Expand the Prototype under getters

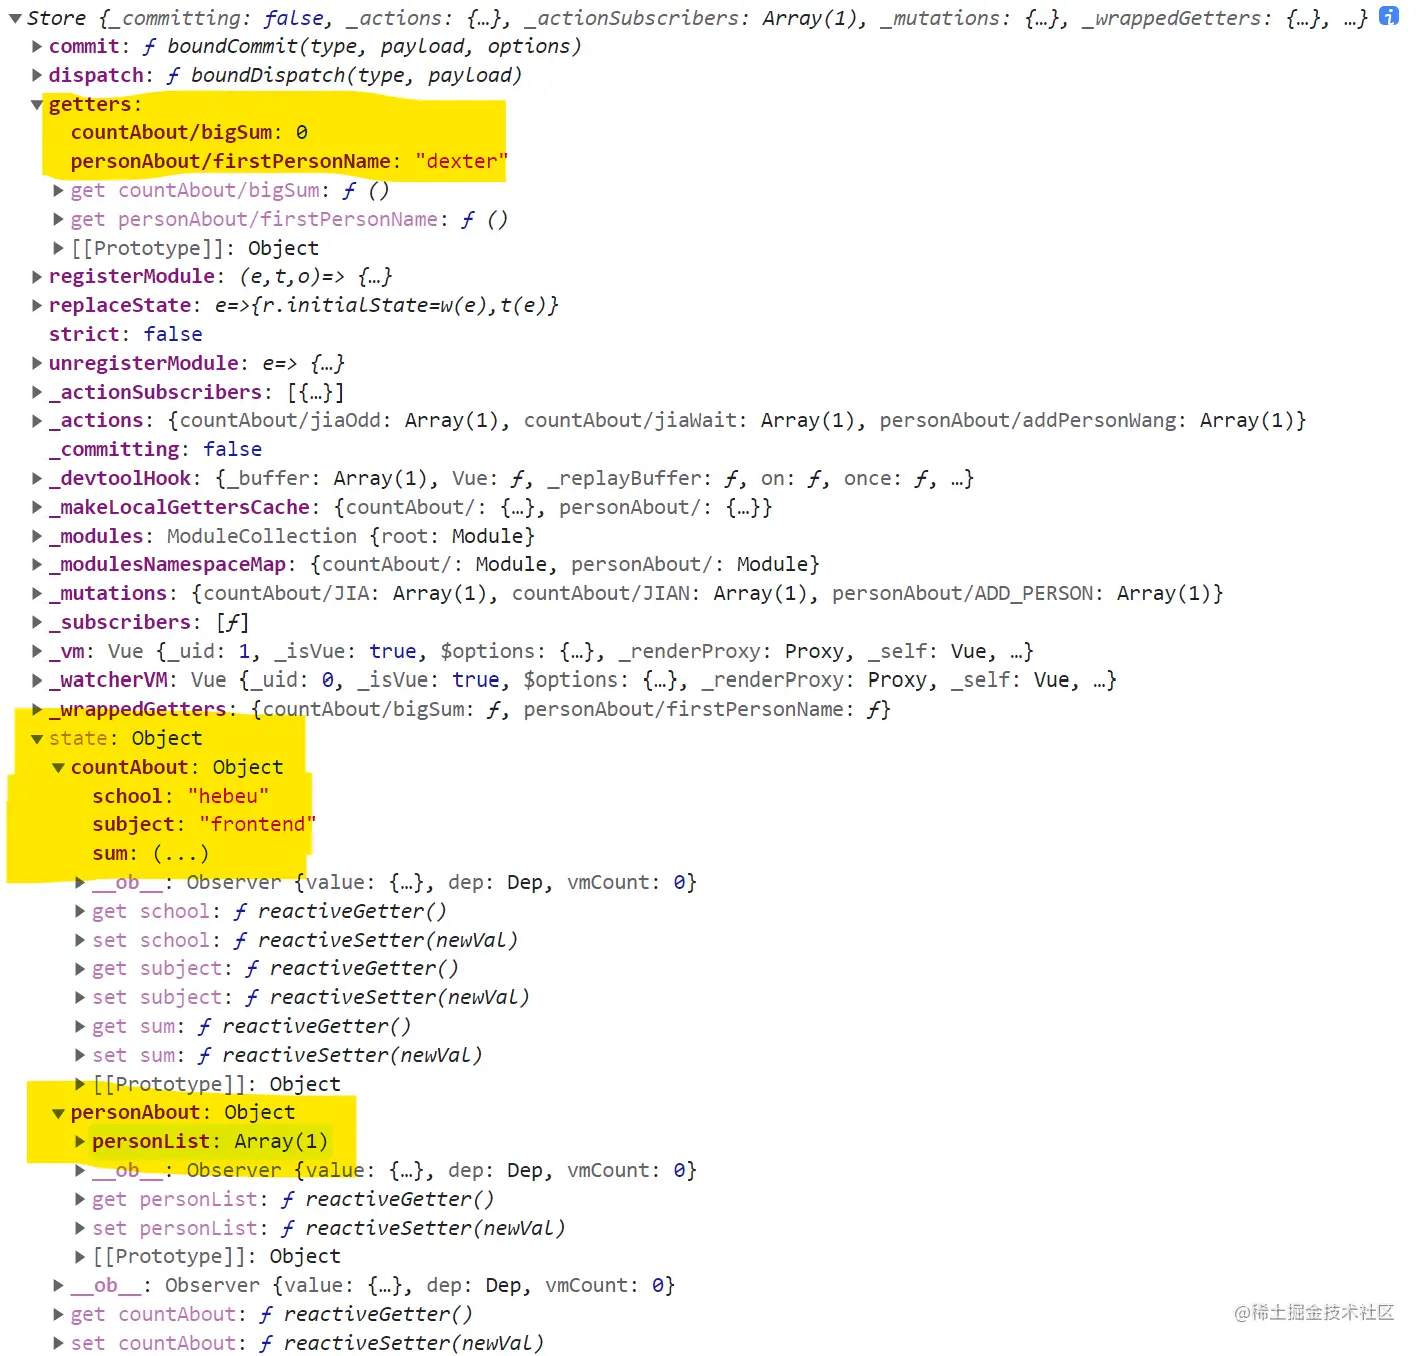[59, 248]
